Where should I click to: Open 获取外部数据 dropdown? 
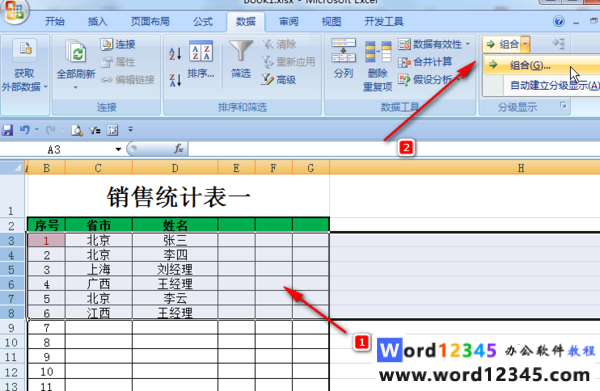point(24,65)
